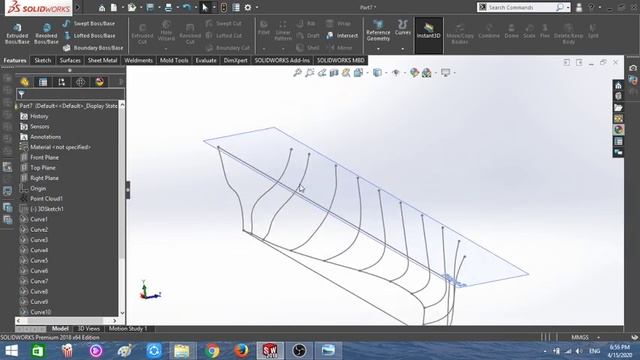Image resolution: width=640 pixels, height=360 pixels.
Task: Switch to Motion Study 1 tab
Action: pyautogui.click(x=128, y=329)
